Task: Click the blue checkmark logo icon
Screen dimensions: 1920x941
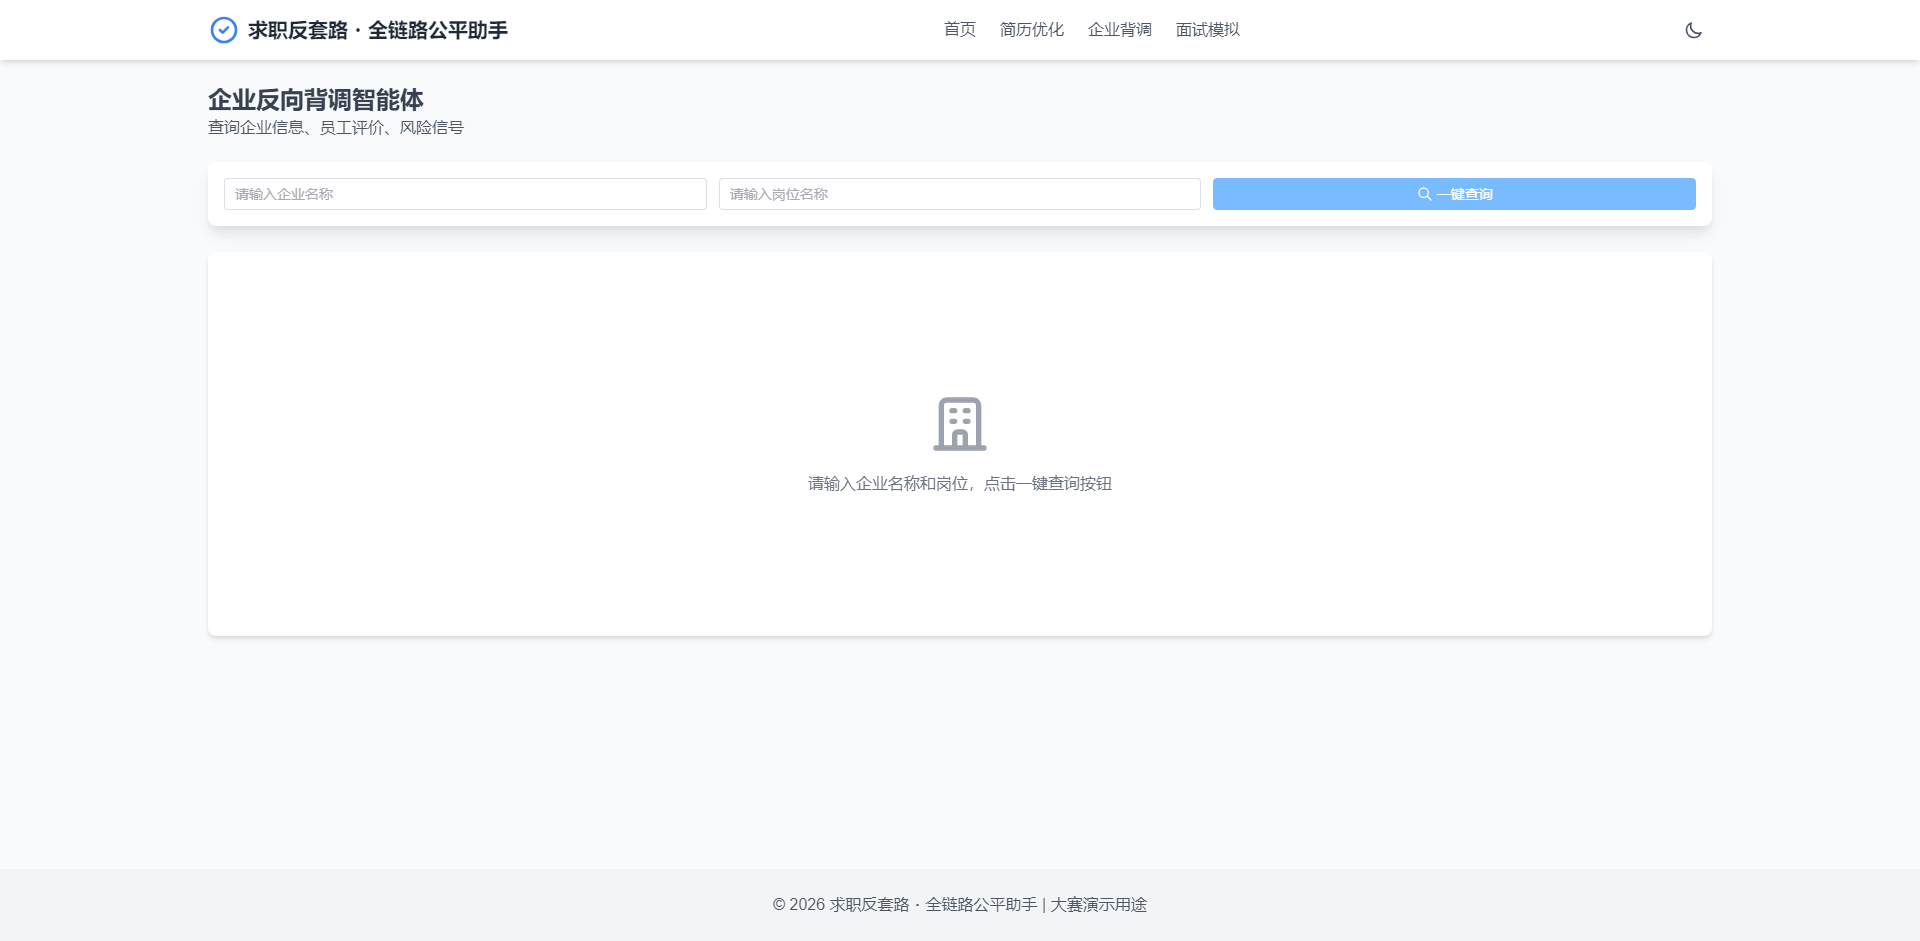Action: 224,30
